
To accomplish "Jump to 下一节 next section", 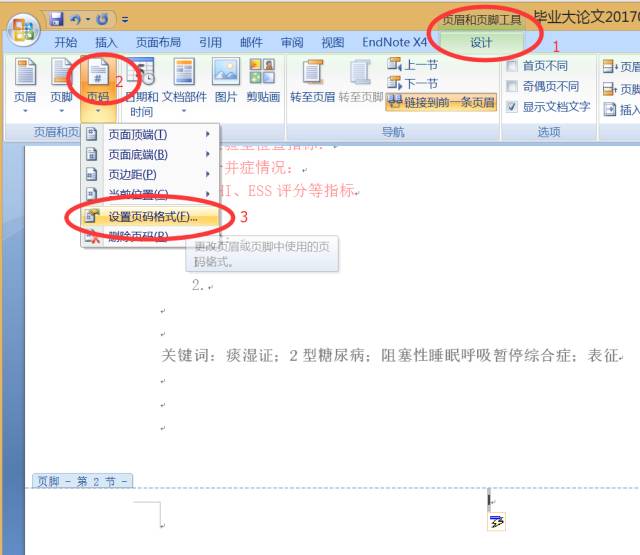I will [x=412, y=83].
